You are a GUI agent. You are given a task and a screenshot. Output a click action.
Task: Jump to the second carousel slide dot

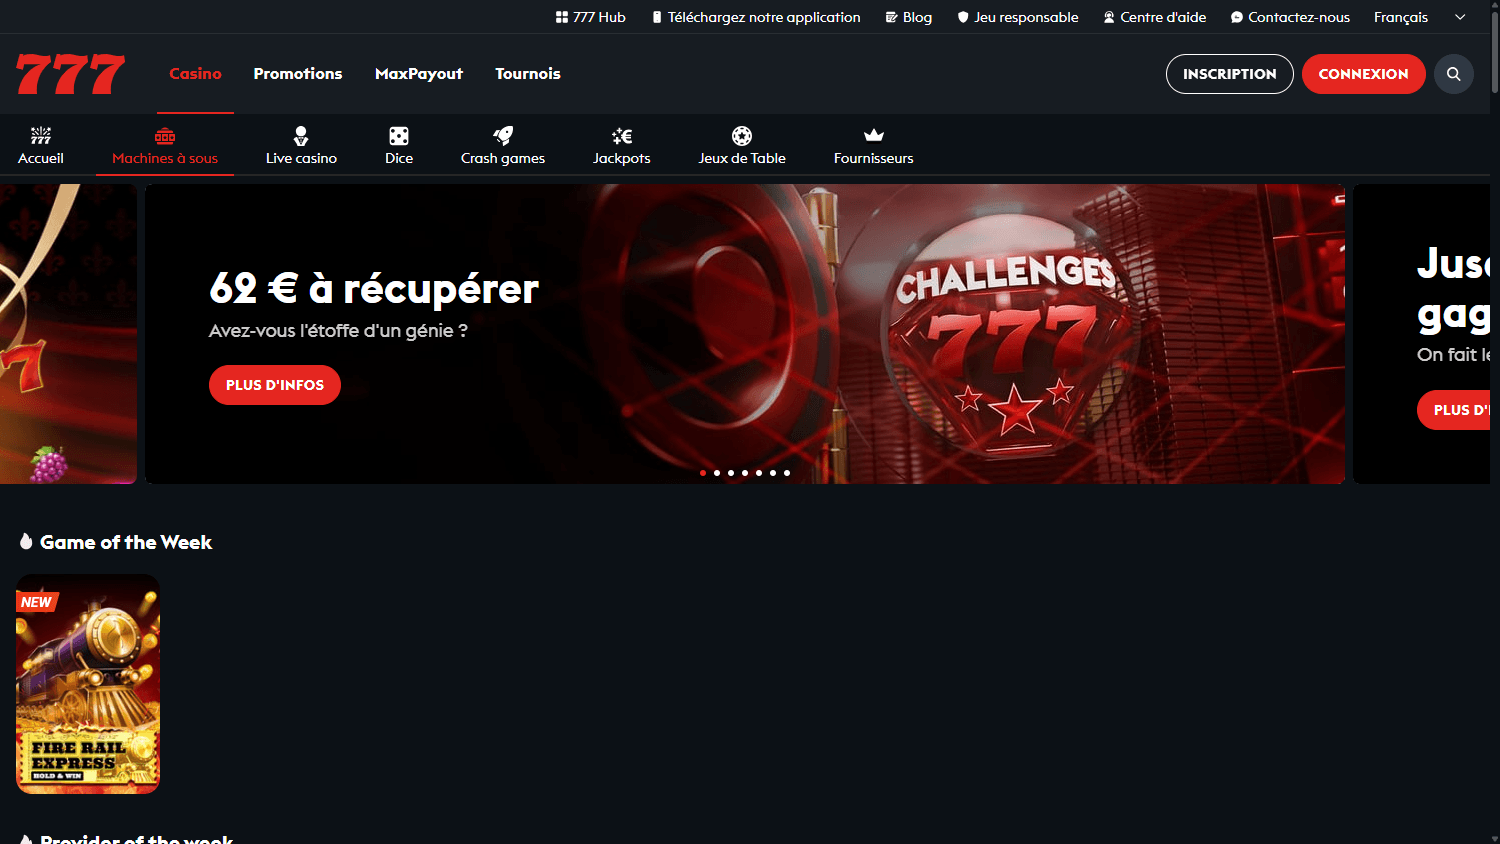717,473
